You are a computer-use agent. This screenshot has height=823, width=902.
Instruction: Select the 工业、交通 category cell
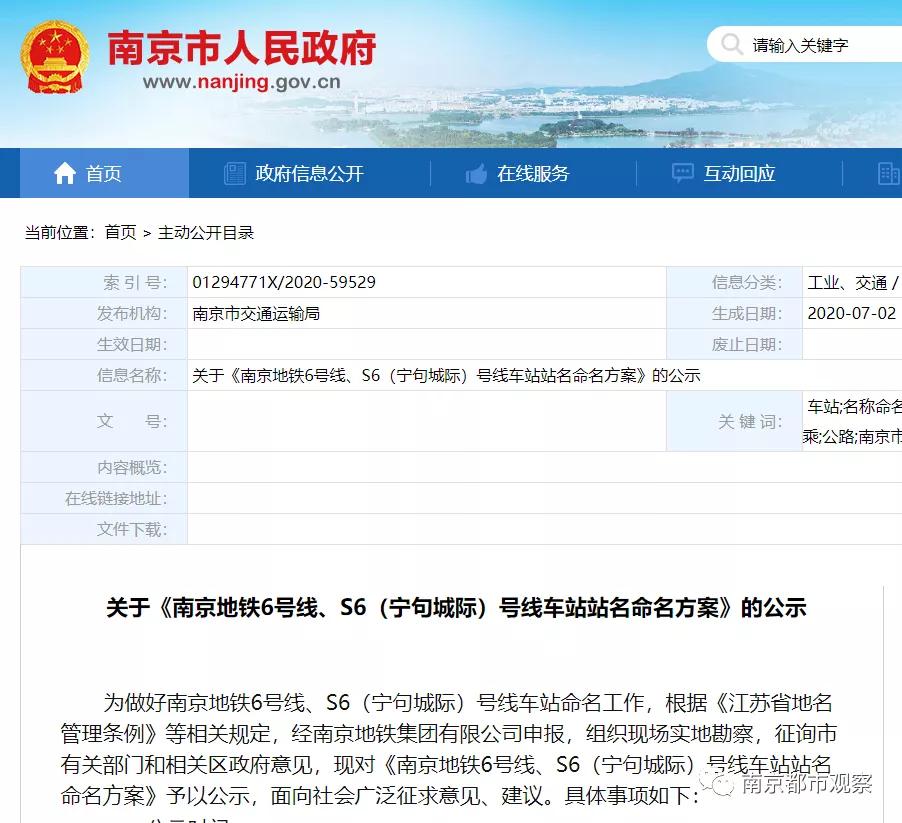pyautogui.click(x=852, y=282)
